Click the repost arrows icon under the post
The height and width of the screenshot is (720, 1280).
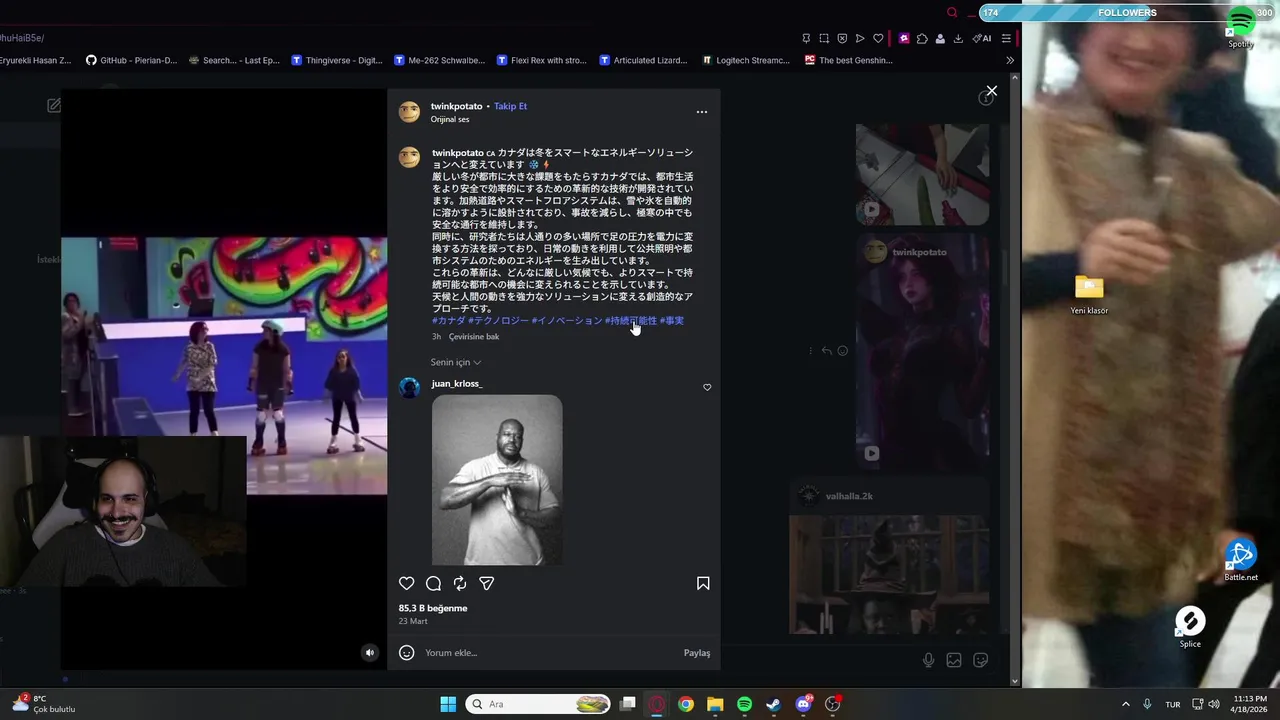[x=460, y=583]
